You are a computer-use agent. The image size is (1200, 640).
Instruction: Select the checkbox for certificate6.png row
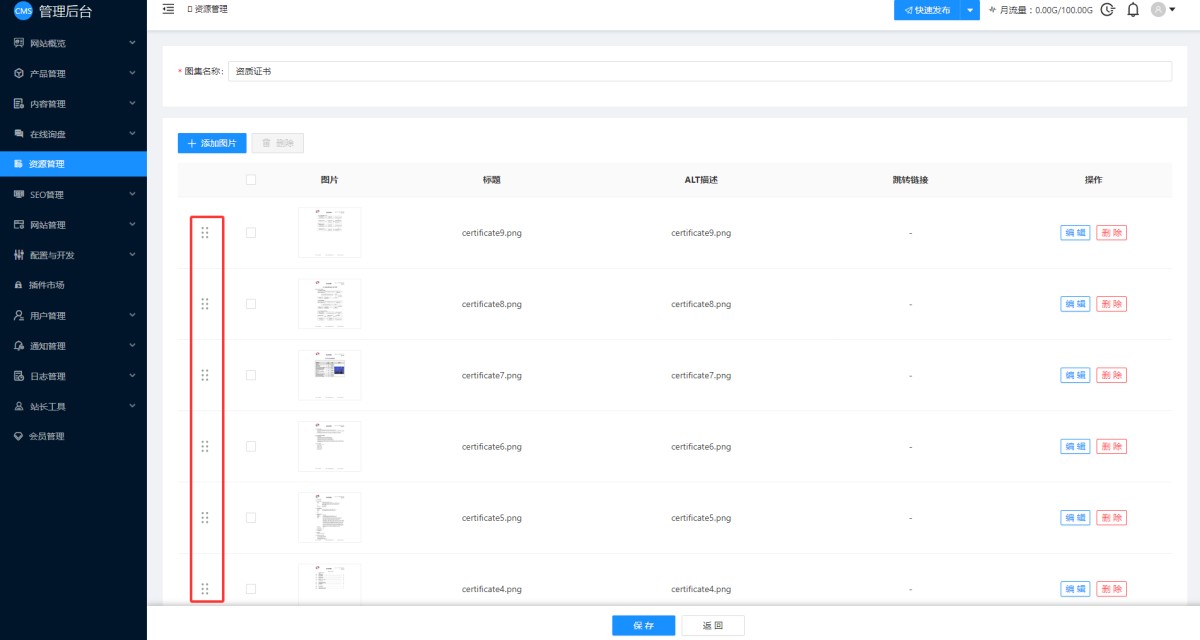[x=251, y=446]
